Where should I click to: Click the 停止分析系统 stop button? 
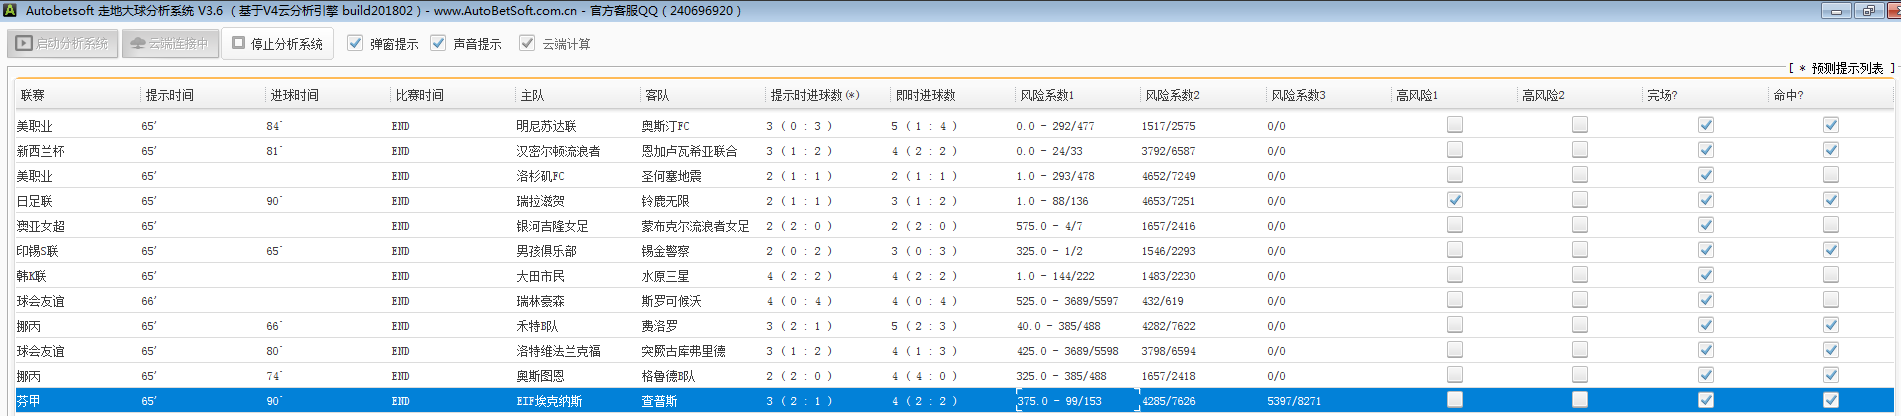tap(277, 44)
